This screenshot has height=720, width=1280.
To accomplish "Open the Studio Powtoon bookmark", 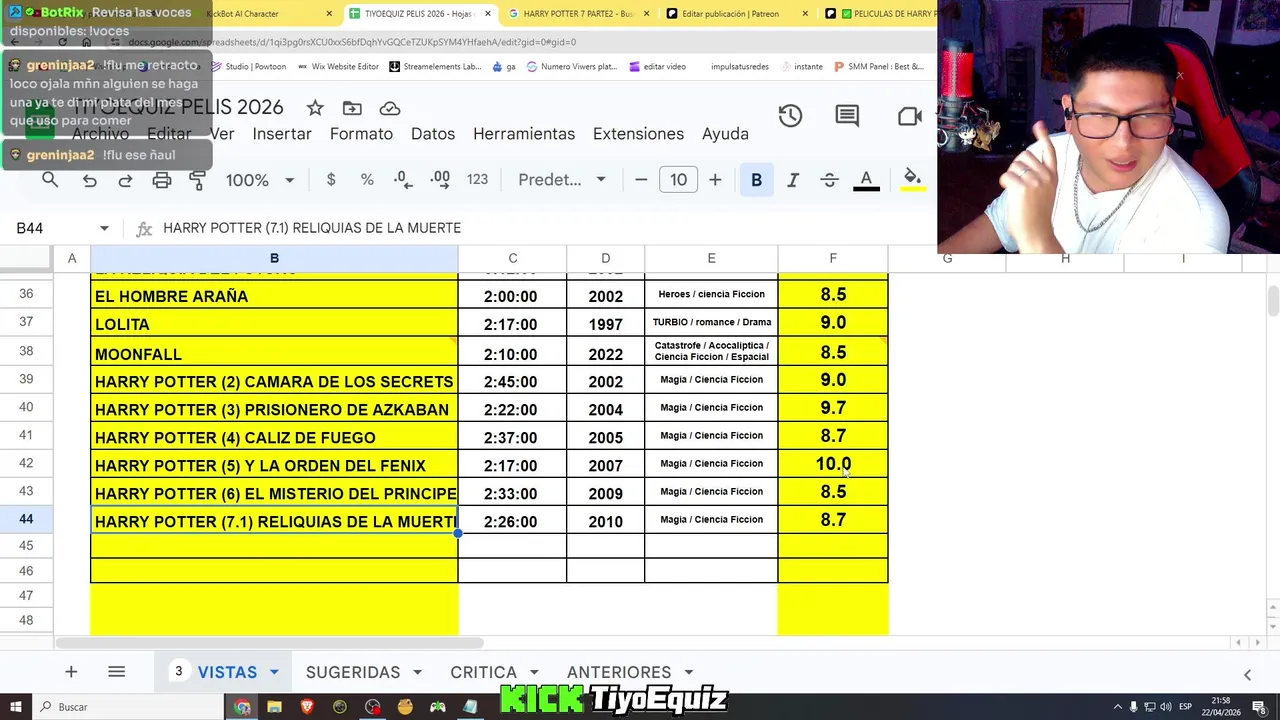I will (249, 67).
